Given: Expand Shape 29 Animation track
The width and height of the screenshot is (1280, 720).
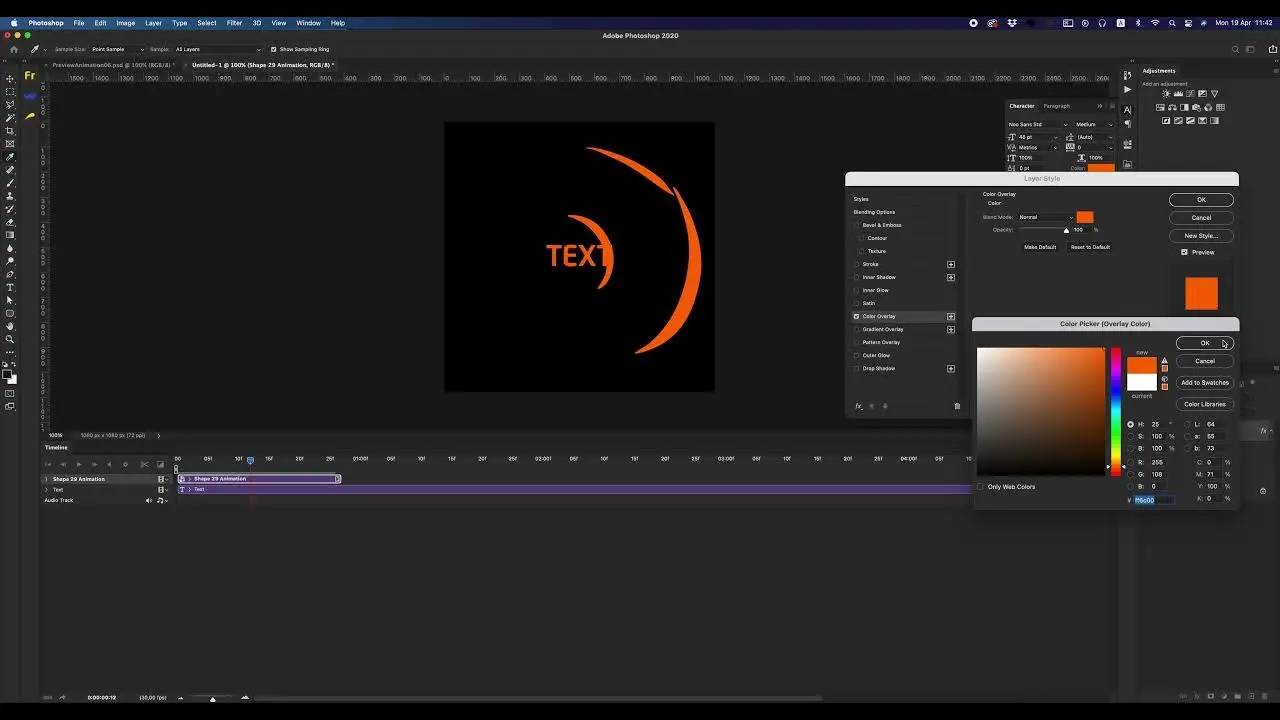Looking at the screenshot, I should 46,479.
